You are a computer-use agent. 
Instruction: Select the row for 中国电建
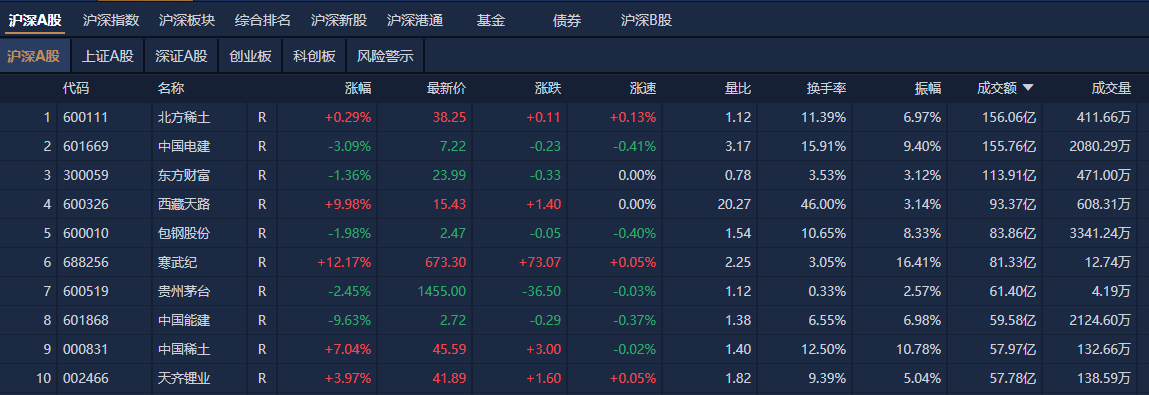574,146
